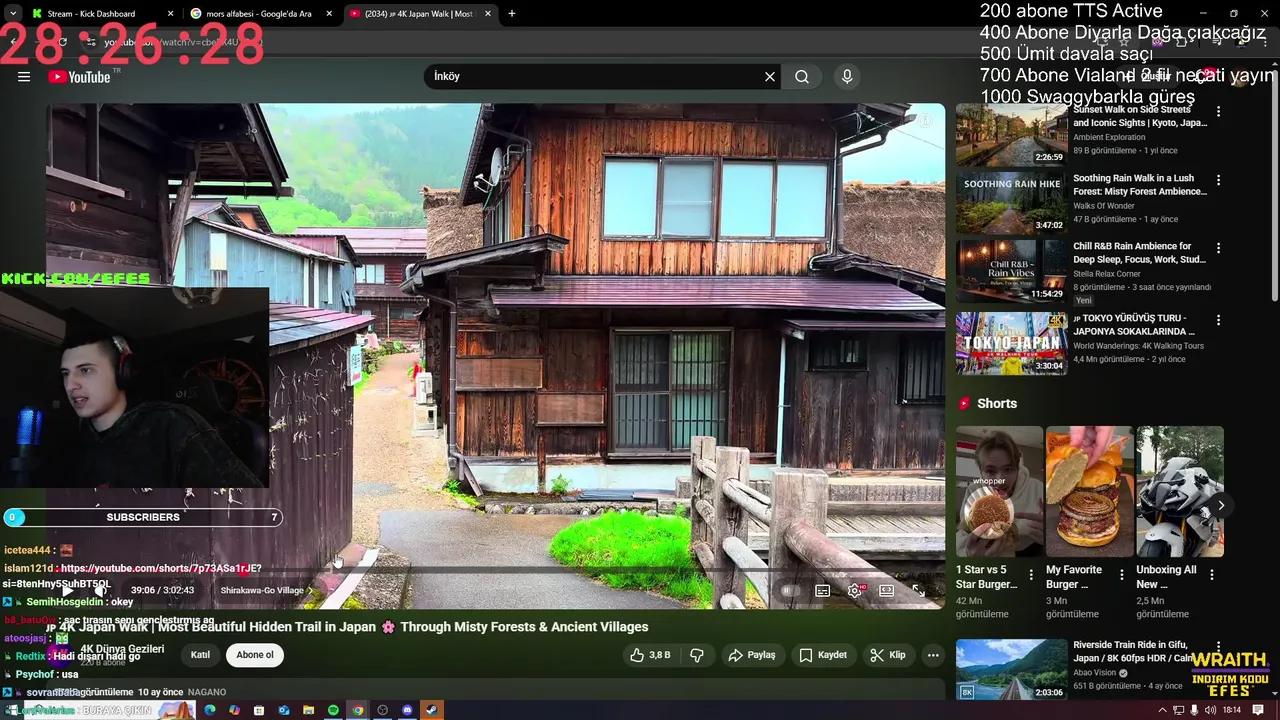1280x720 pixels.
Task: Open Soothing Rain Hike video thumbnail
Action: pyautogui.click(x=1011, y=202)
